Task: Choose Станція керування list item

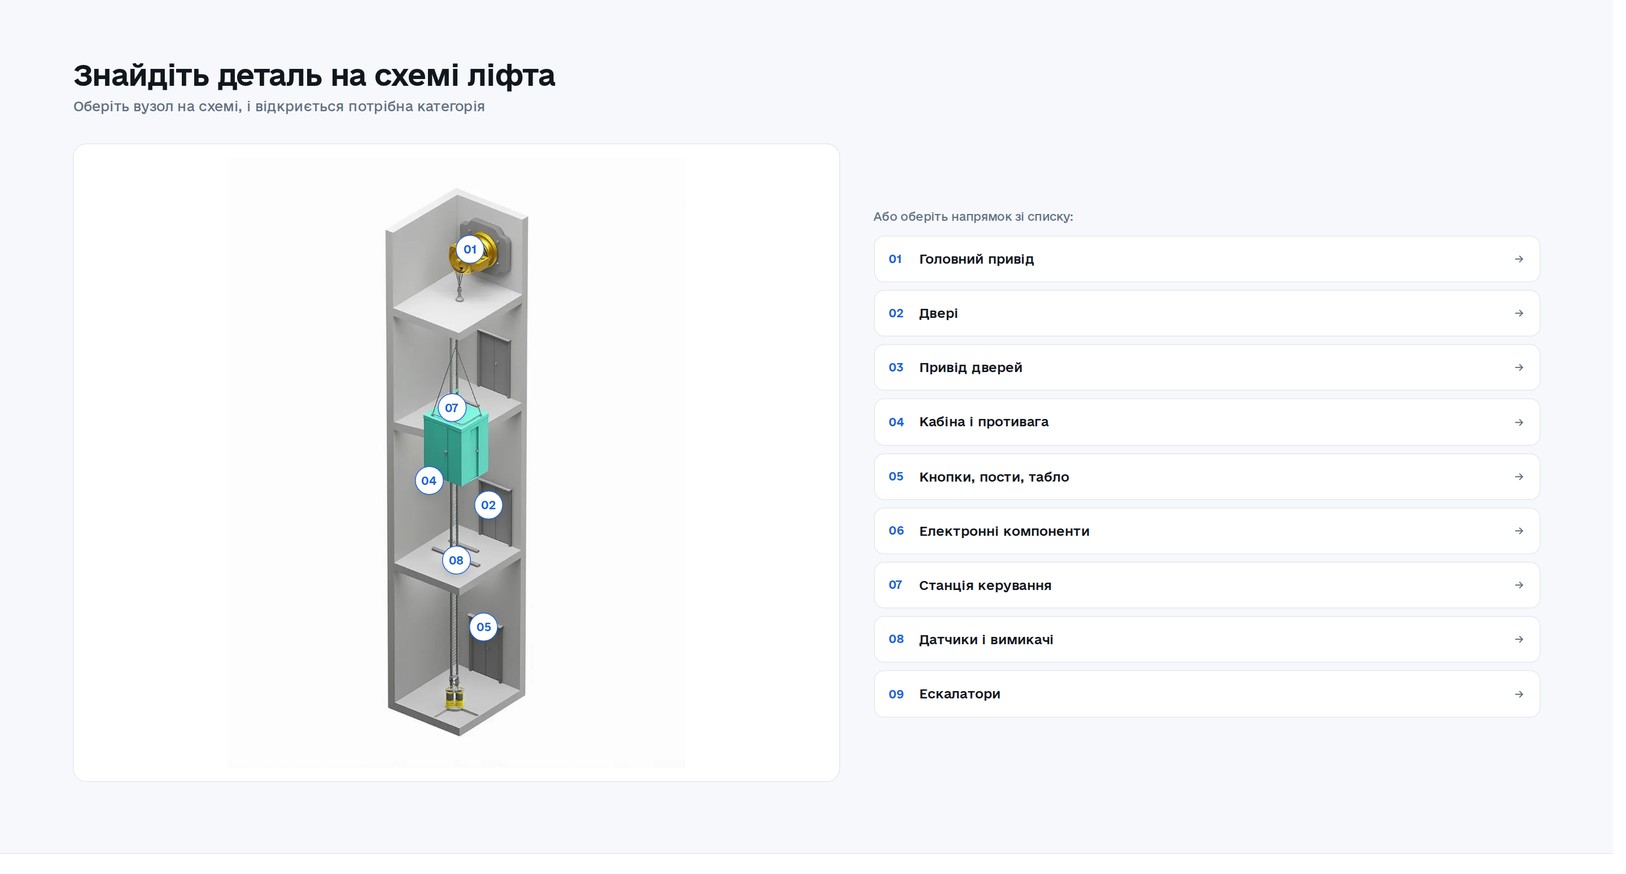Action: coord(1207,585)
